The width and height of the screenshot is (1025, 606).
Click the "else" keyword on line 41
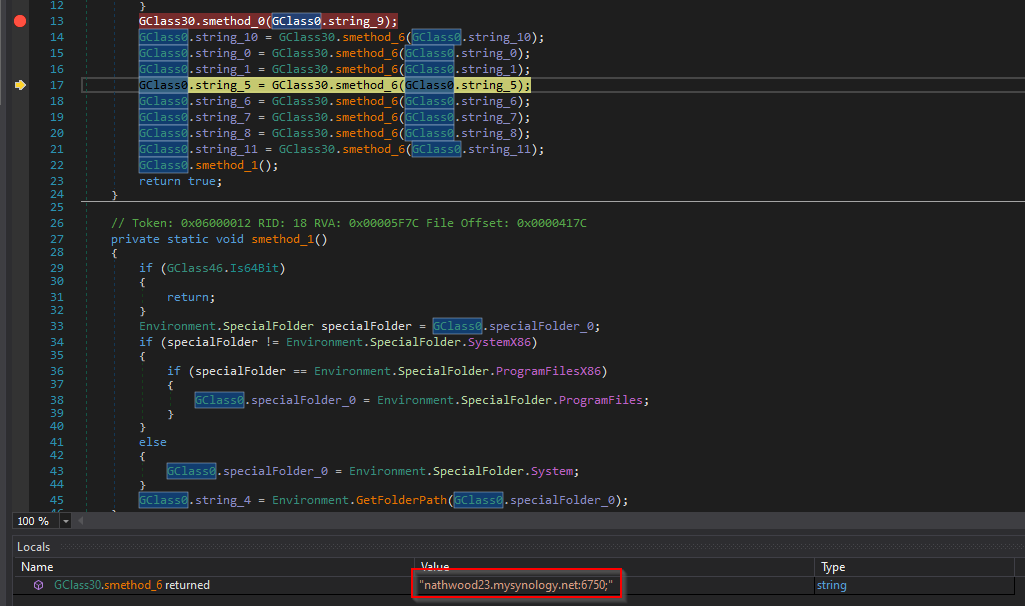point(153,442)
